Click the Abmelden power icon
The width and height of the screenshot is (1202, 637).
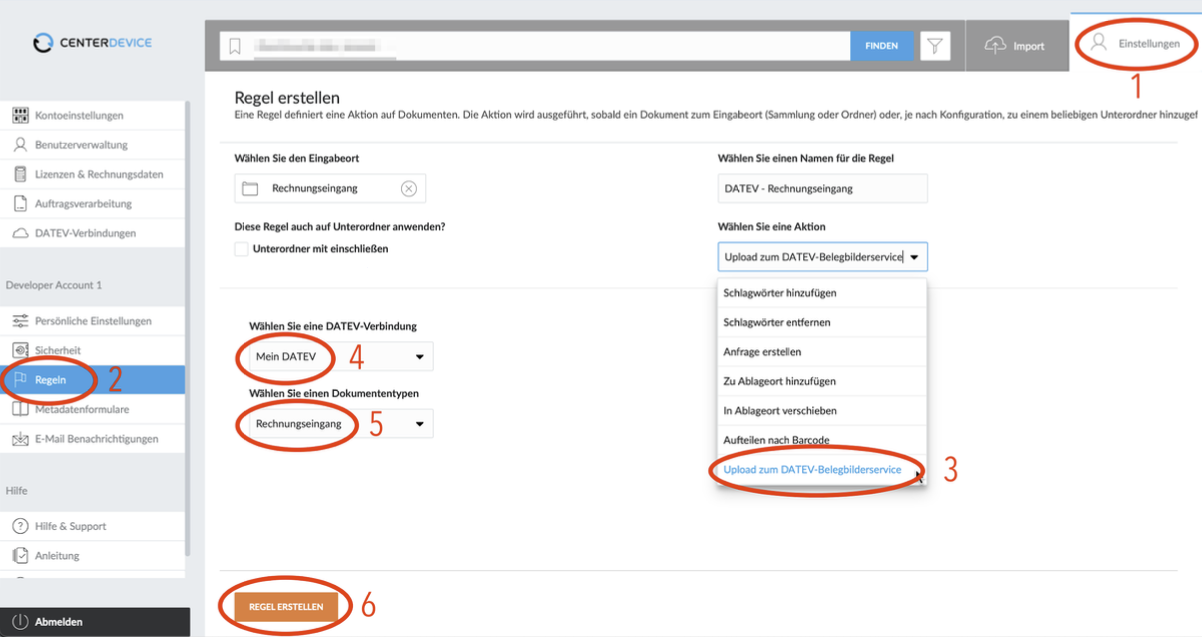click(x=20, y=622)
